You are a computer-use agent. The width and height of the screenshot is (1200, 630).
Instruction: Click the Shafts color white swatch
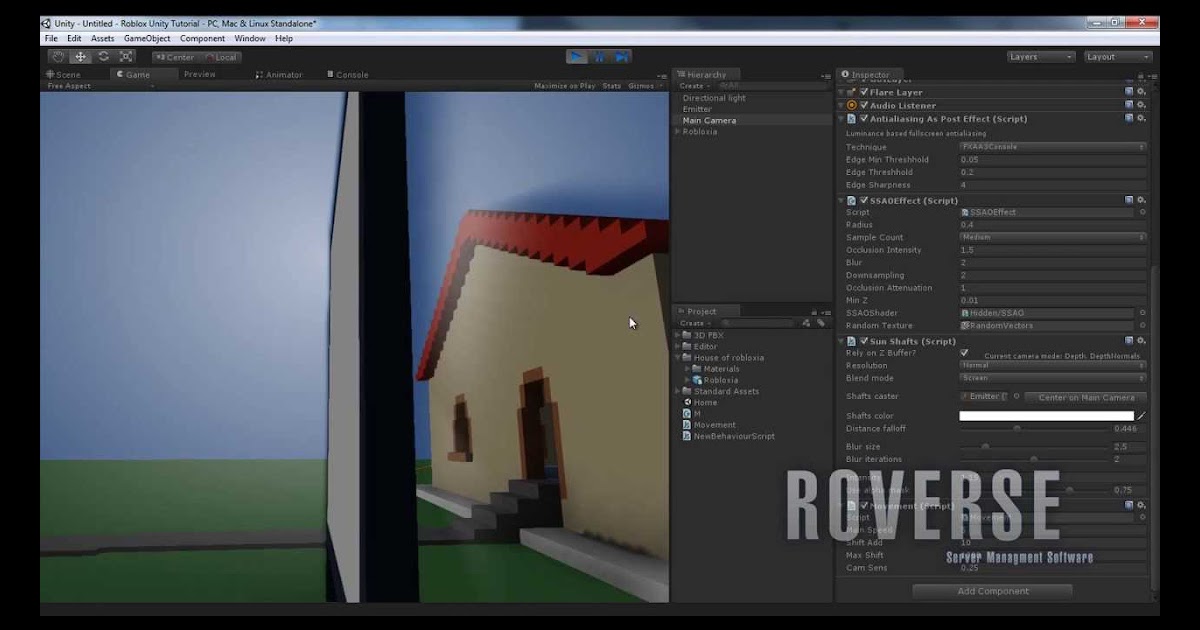click(x=1047, y=416)
